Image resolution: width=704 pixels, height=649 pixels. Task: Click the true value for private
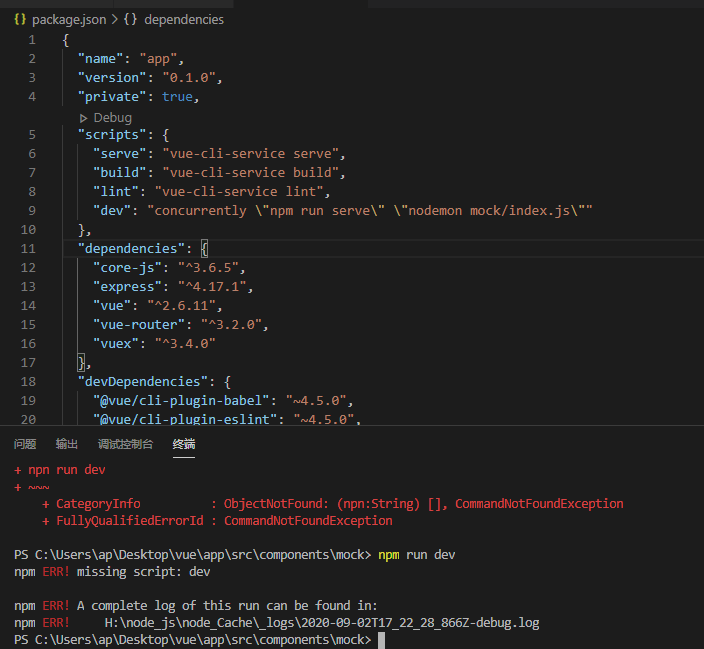pyautogui.click(x=177, y=97)
